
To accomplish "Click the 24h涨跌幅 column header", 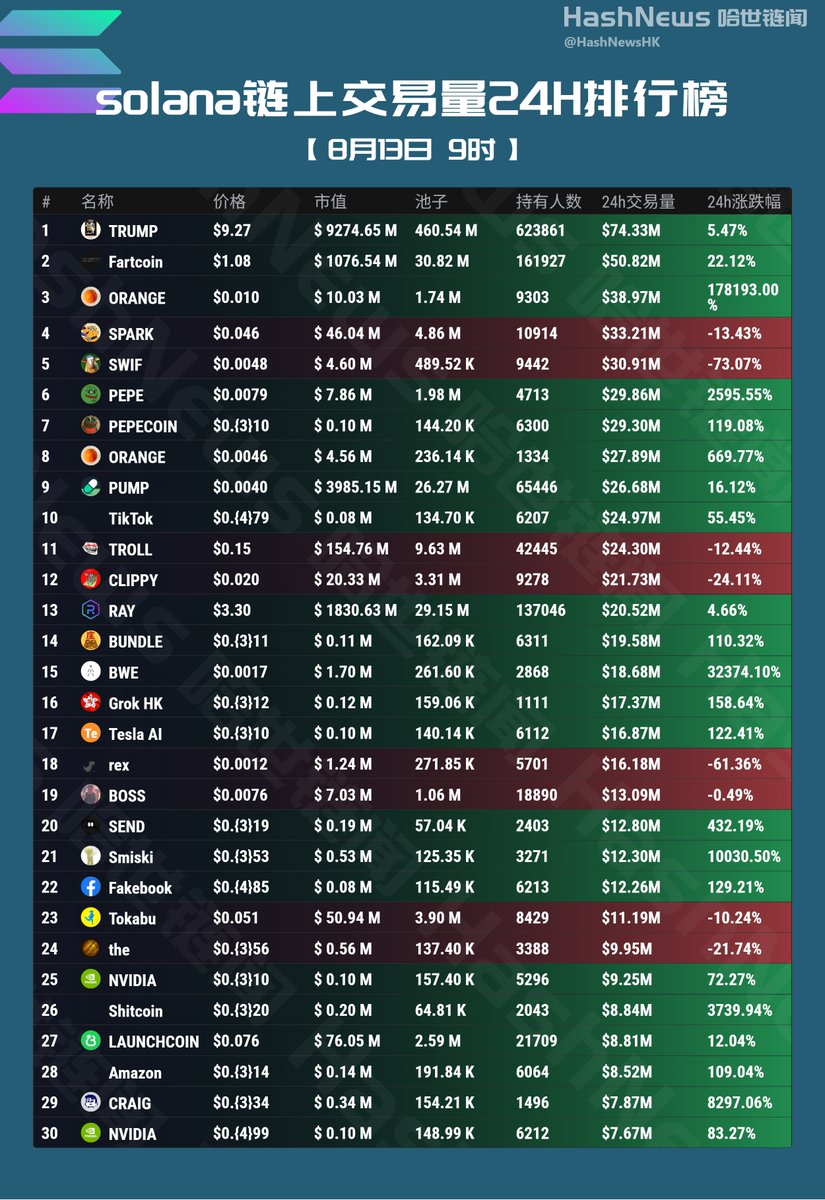I will 743,201.
